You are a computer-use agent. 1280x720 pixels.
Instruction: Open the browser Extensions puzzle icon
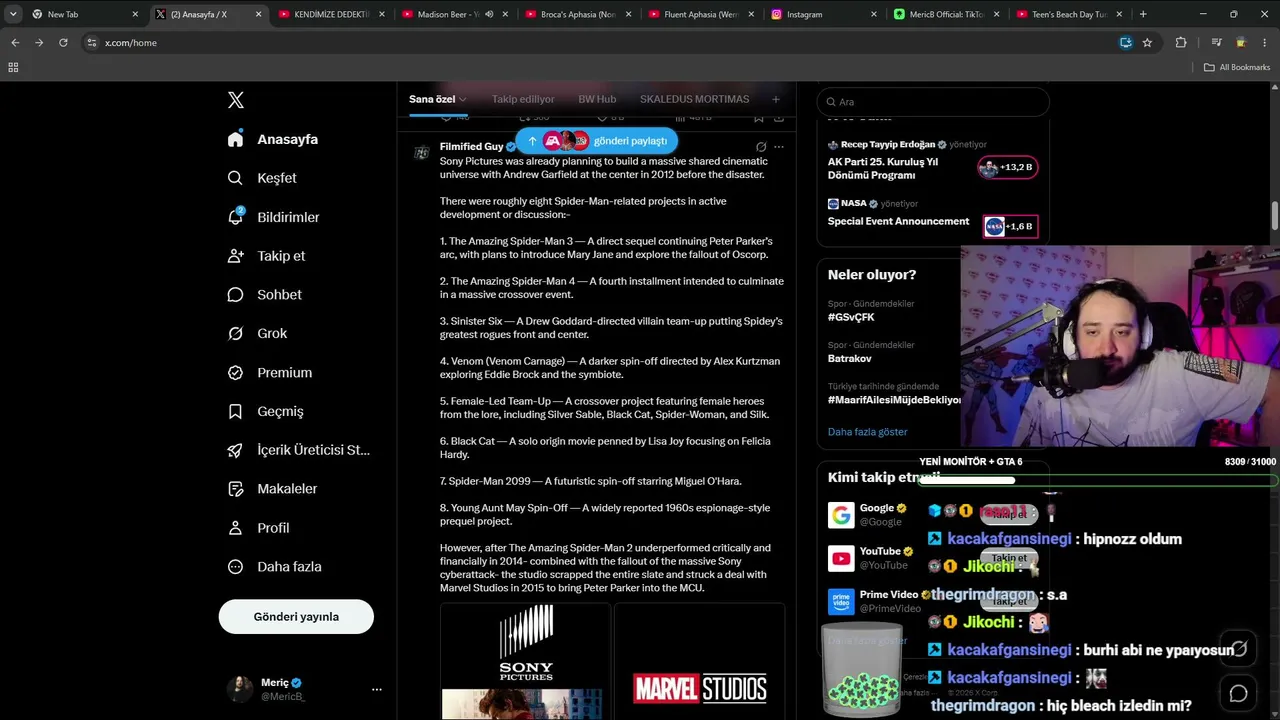(1181, 43)
